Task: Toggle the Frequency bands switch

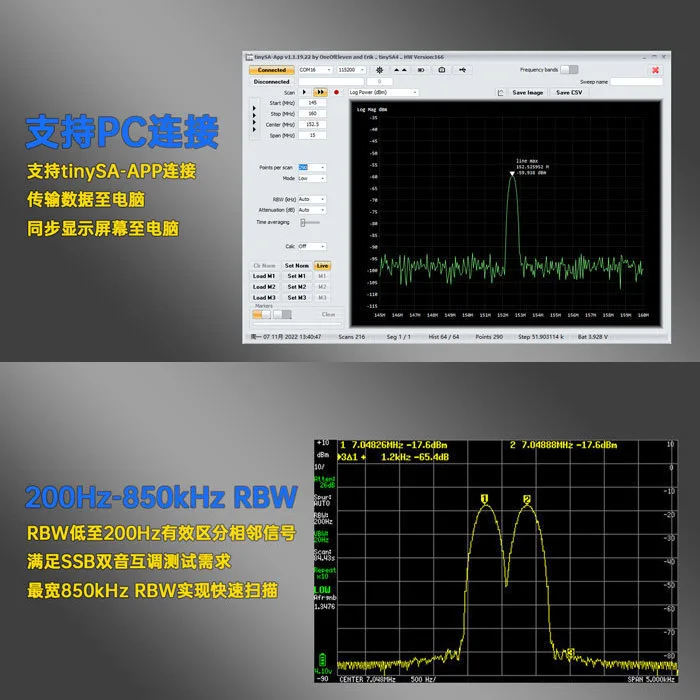Action: (x=569, y=70)
